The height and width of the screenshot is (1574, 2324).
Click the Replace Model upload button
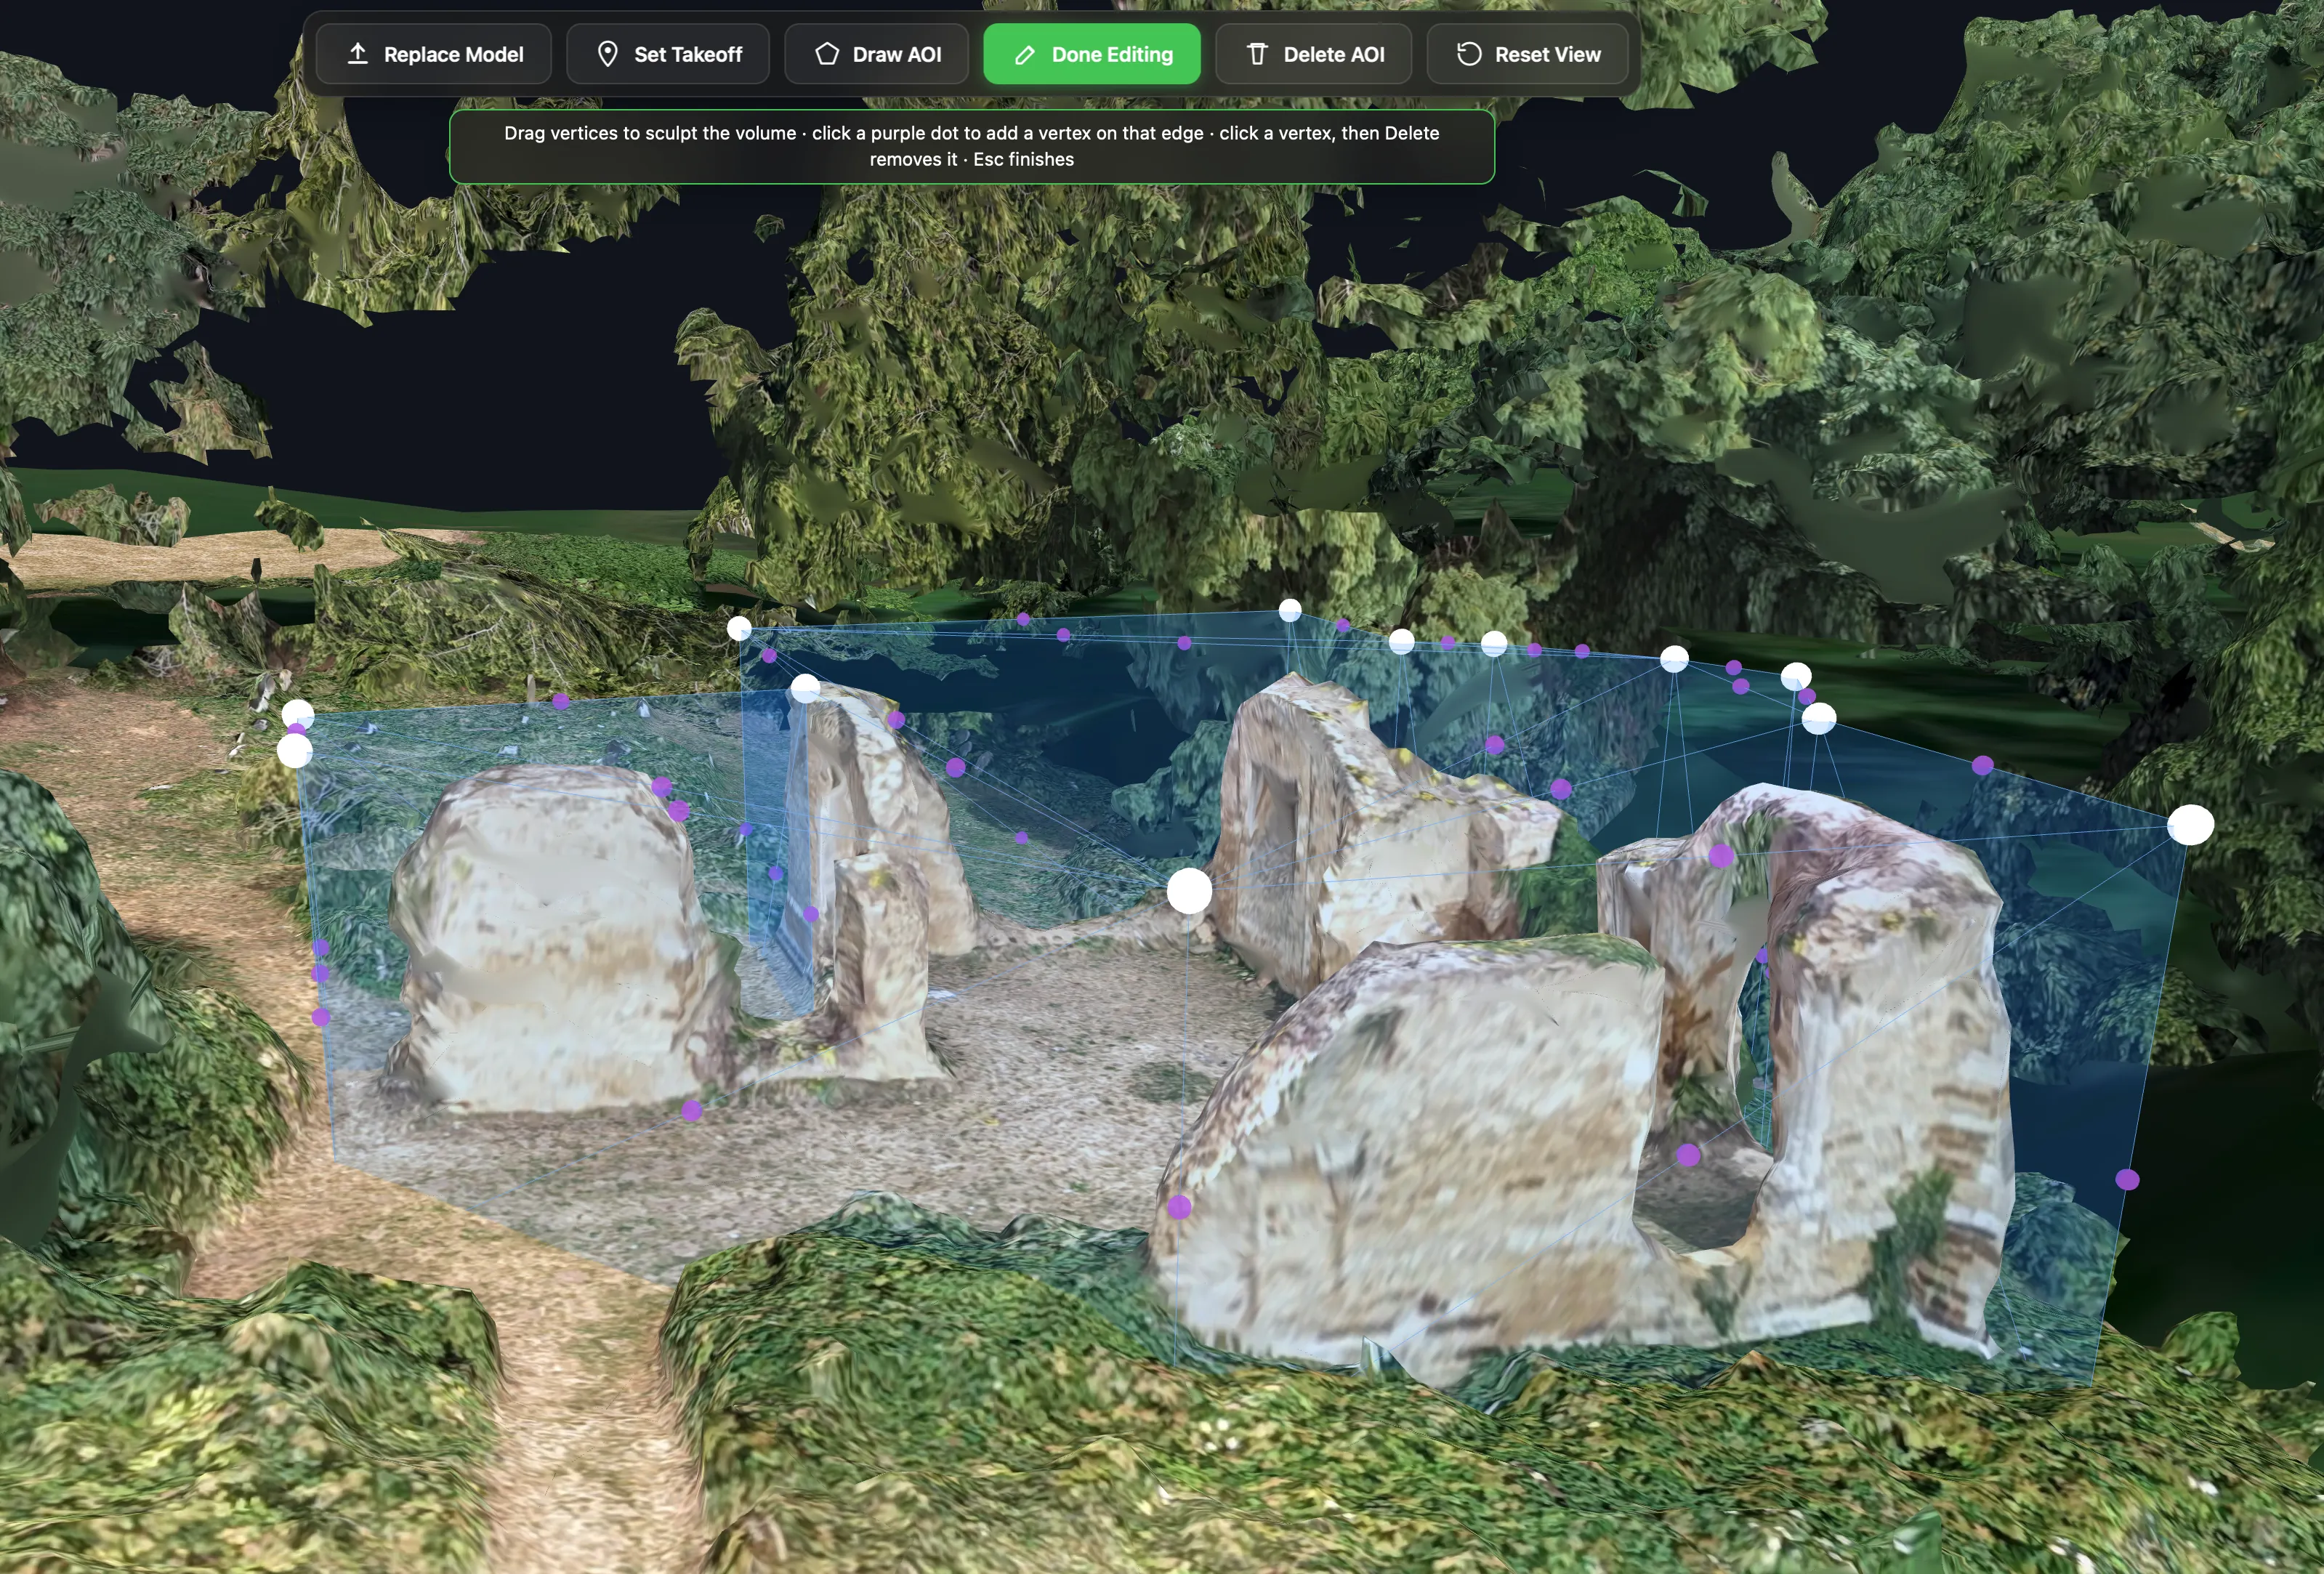[x=433, y=54]
